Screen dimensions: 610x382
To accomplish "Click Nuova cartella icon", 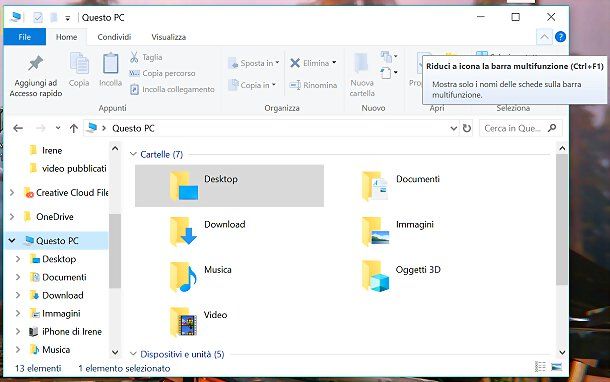I will (361, 64).
